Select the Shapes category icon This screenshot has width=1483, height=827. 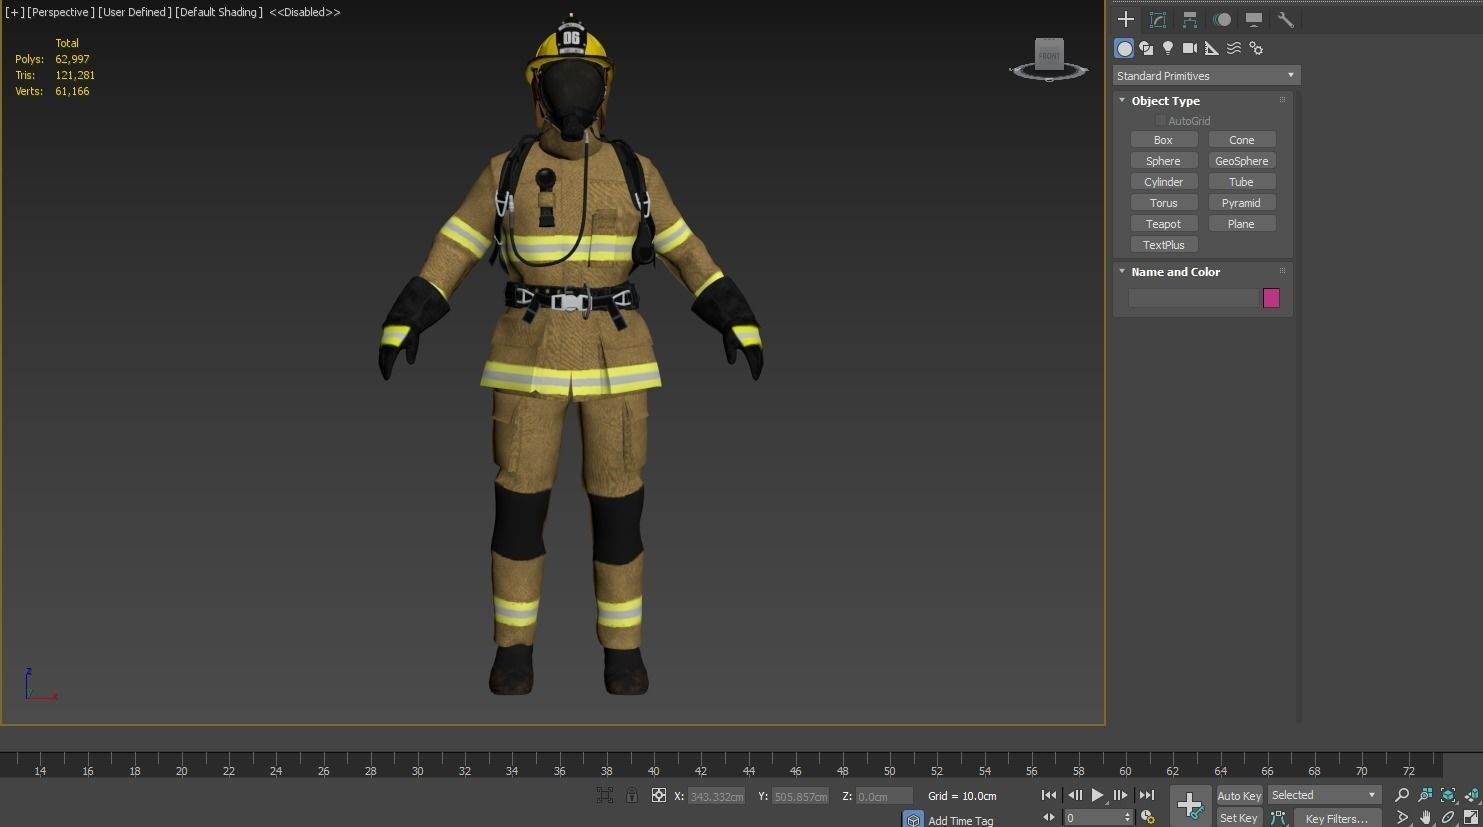[1146, 48]
